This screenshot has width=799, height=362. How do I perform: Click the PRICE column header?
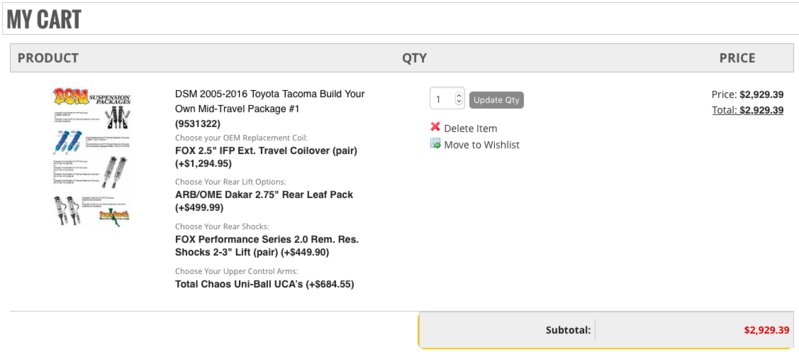(x=737, y=58)
